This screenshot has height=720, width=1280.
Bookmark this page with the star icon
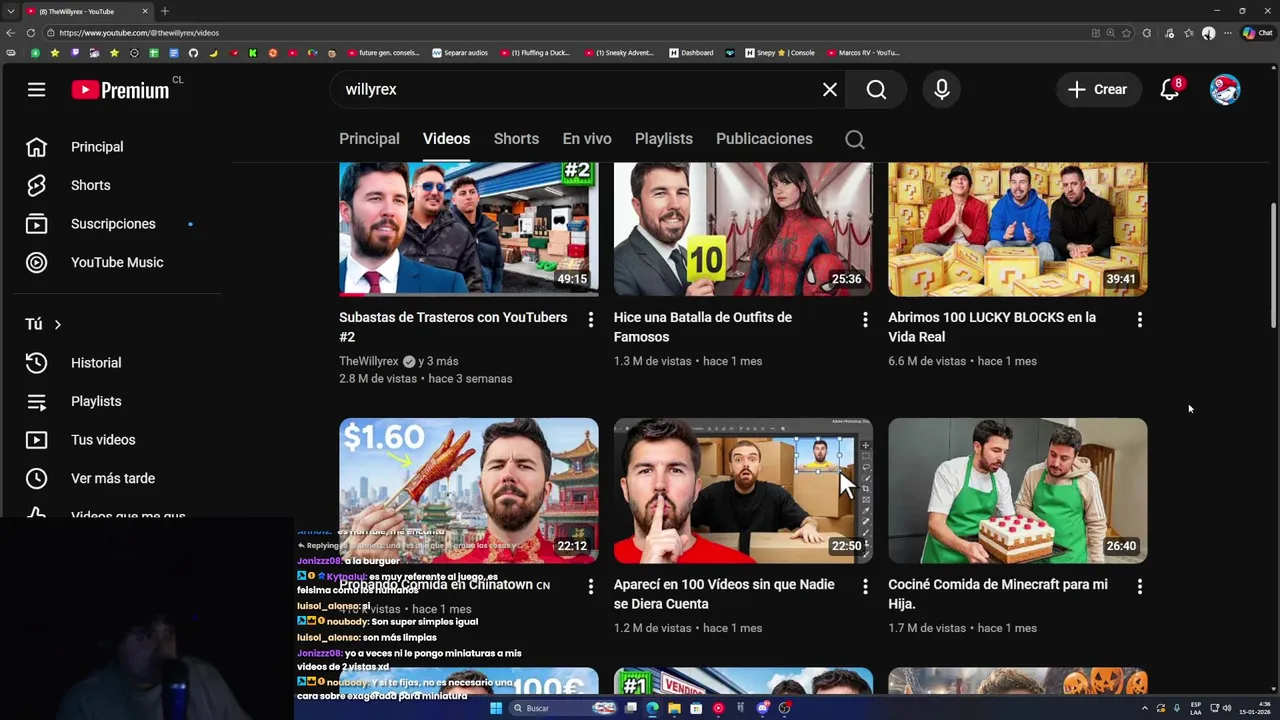1127,33
